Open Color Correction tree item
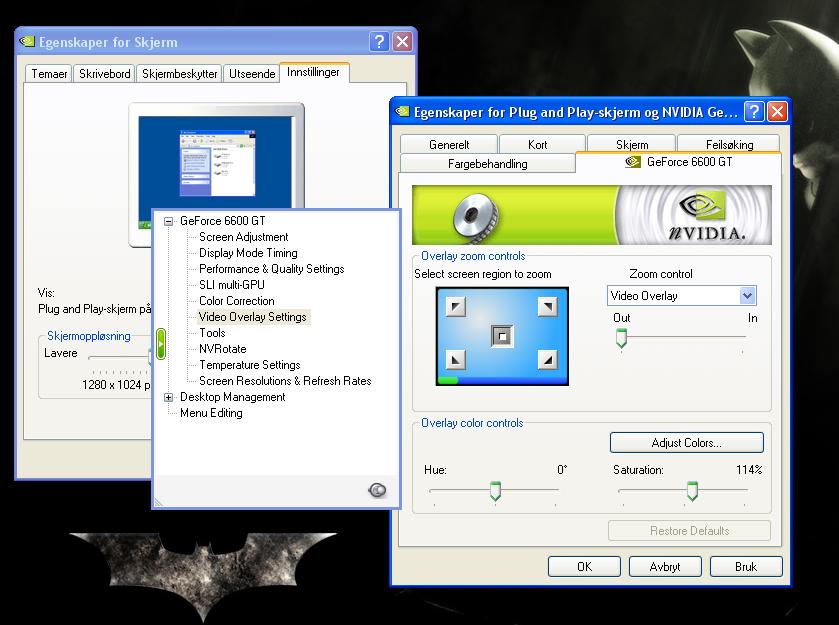This screenshot has width=839, height=625. coord(237,301)
